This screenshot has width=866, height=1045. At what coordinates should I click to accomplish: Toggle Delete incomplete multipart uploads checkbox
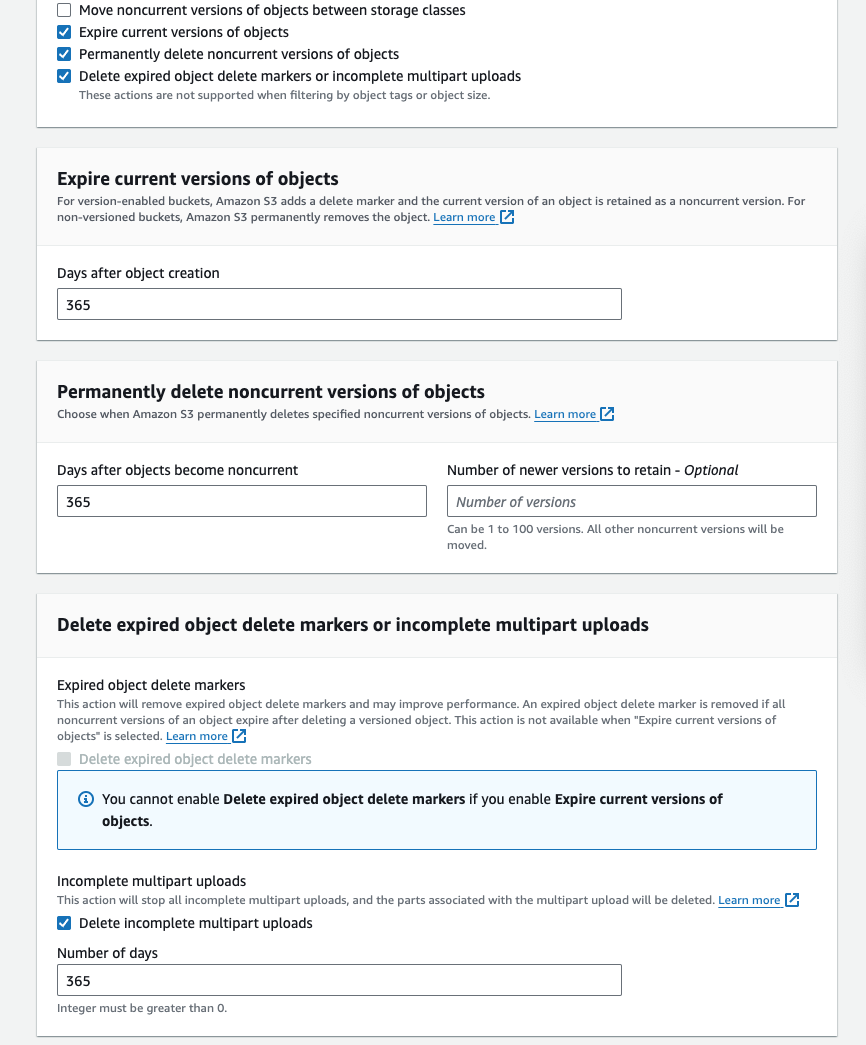pyautogui.click(x=64, y=923)
